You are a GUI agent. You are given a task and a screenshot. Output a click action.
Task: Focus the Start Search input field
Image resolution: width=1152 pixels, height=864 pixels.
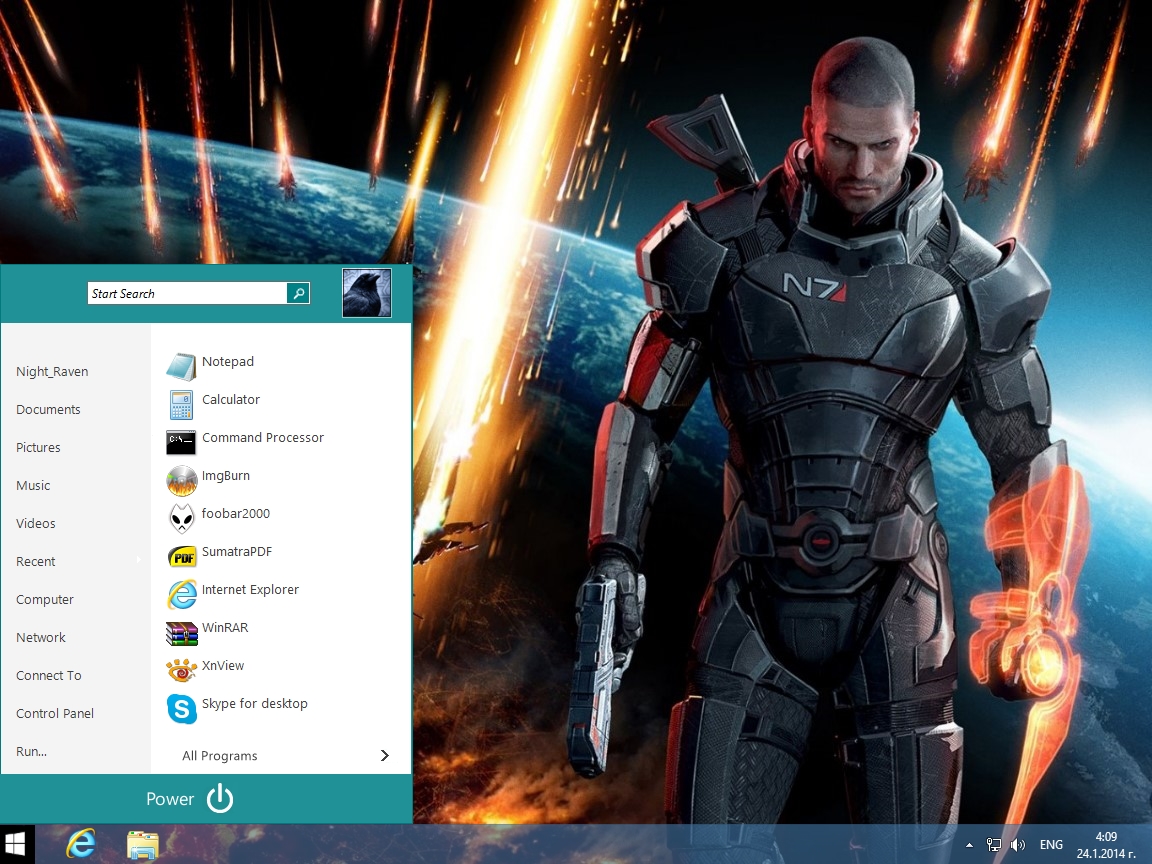(x=187, y=293)
